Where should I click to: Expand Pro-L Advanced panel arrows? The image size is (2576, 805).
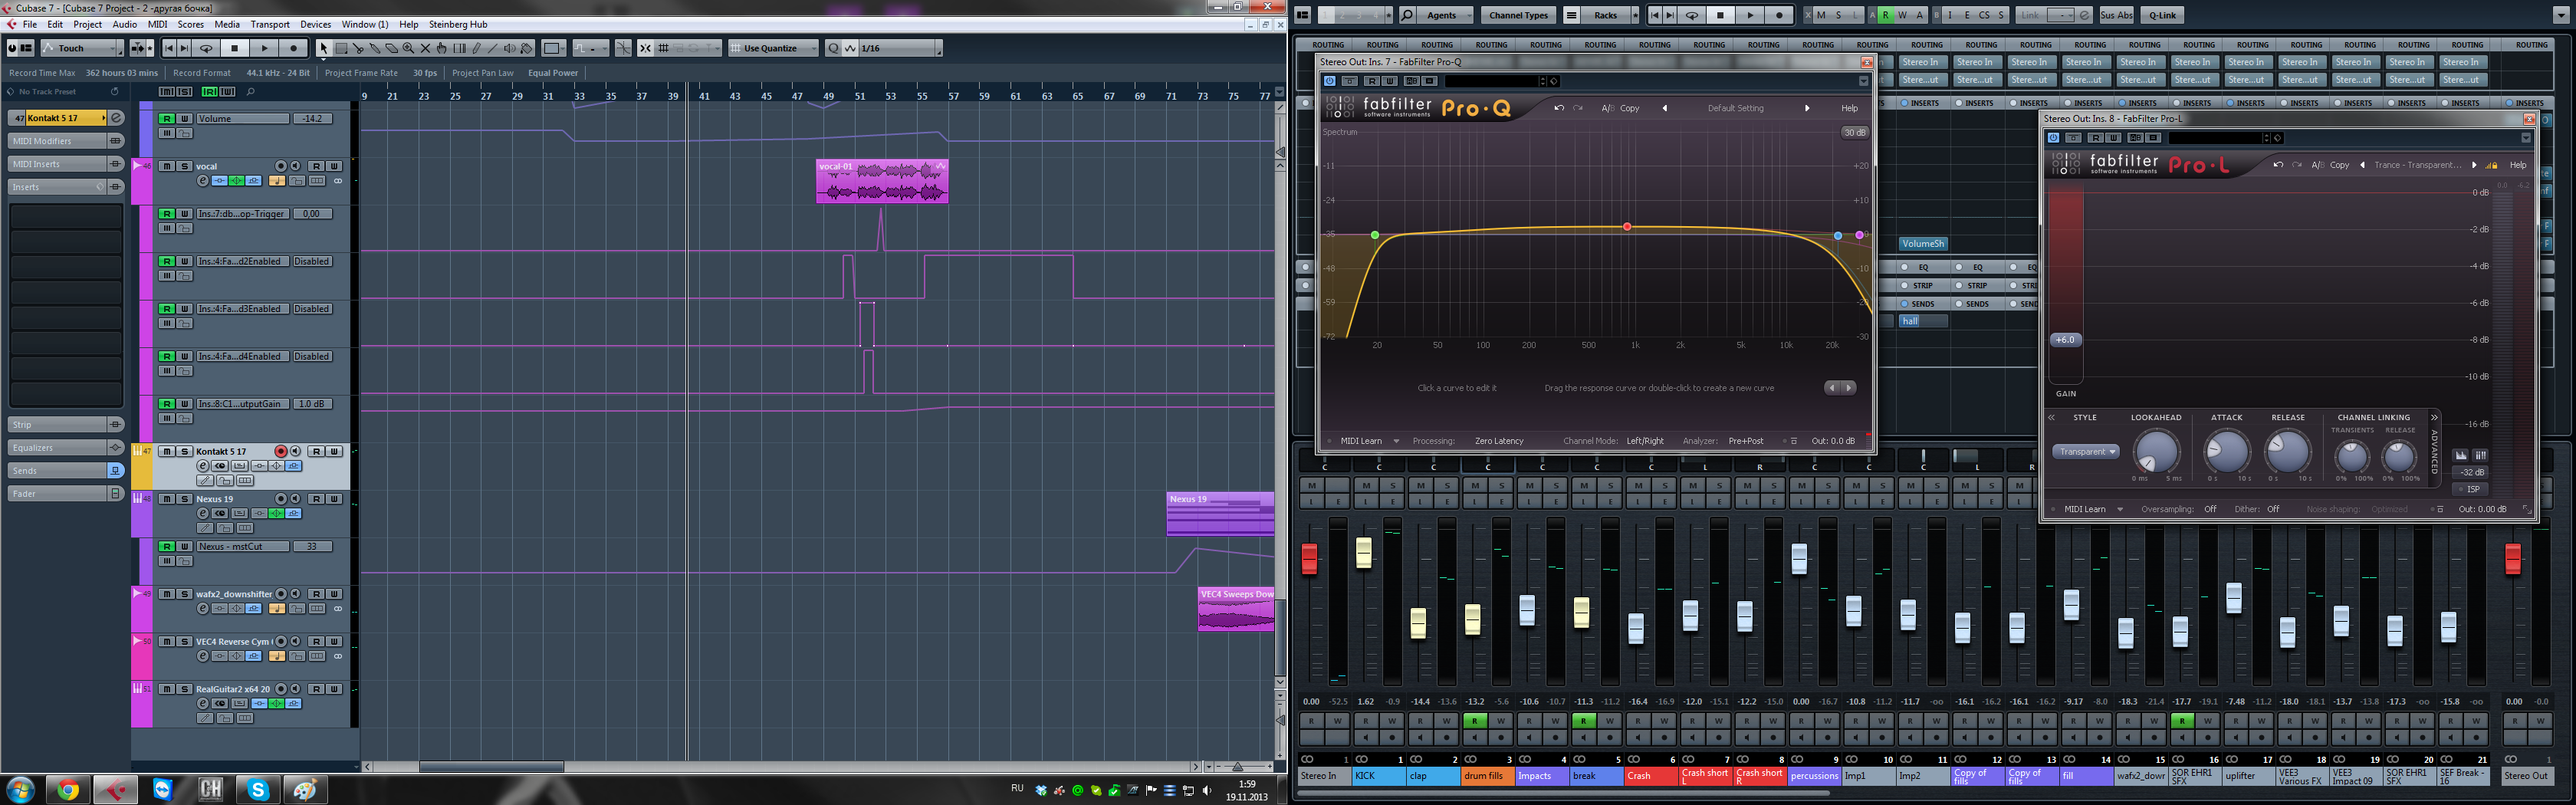[x=2434, y=417]
